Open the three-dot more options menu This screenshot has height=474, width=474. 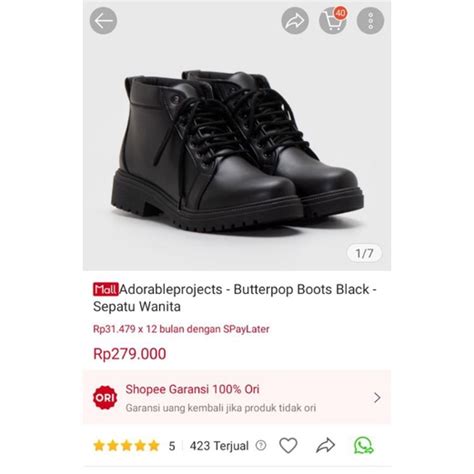pyautogui.click(x=370, y=21)
